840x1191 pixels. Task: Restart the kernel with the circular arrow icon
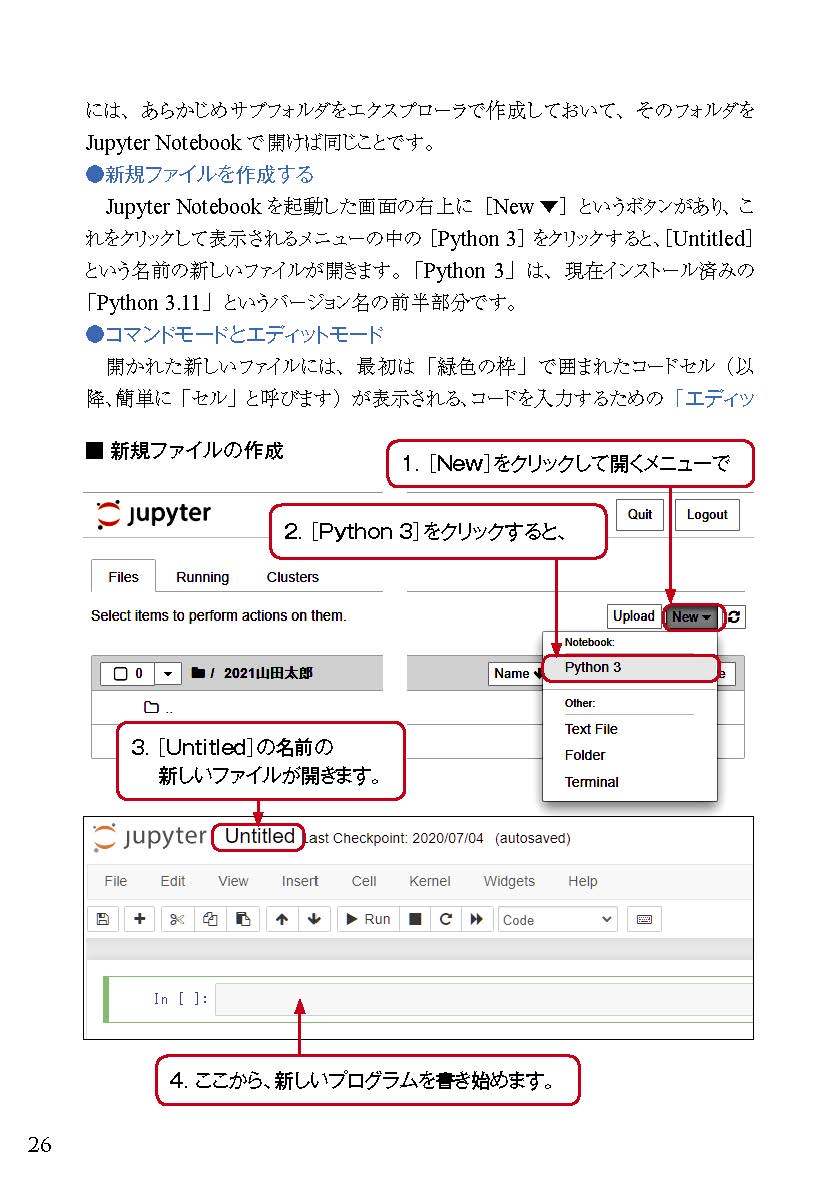click(x=446, y=919)
